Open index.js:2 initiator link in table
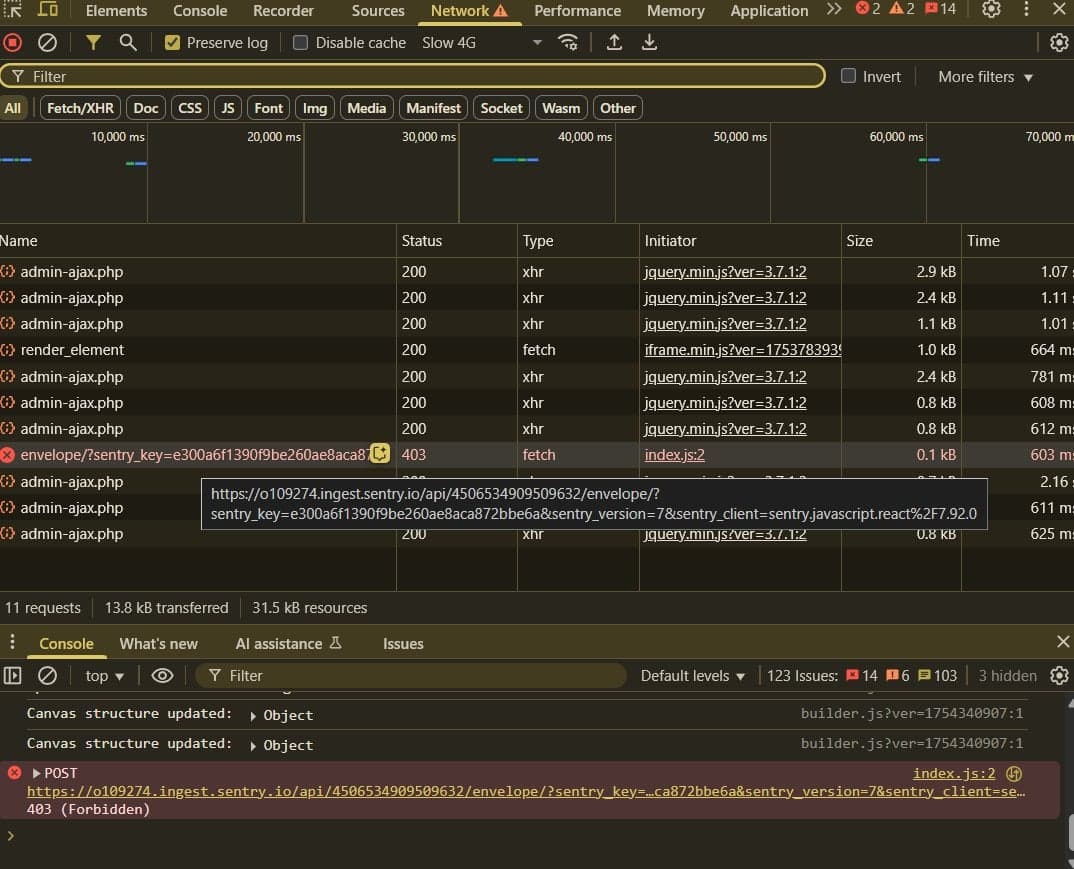Screen dimensions: 1074x869 pos(675,455)
